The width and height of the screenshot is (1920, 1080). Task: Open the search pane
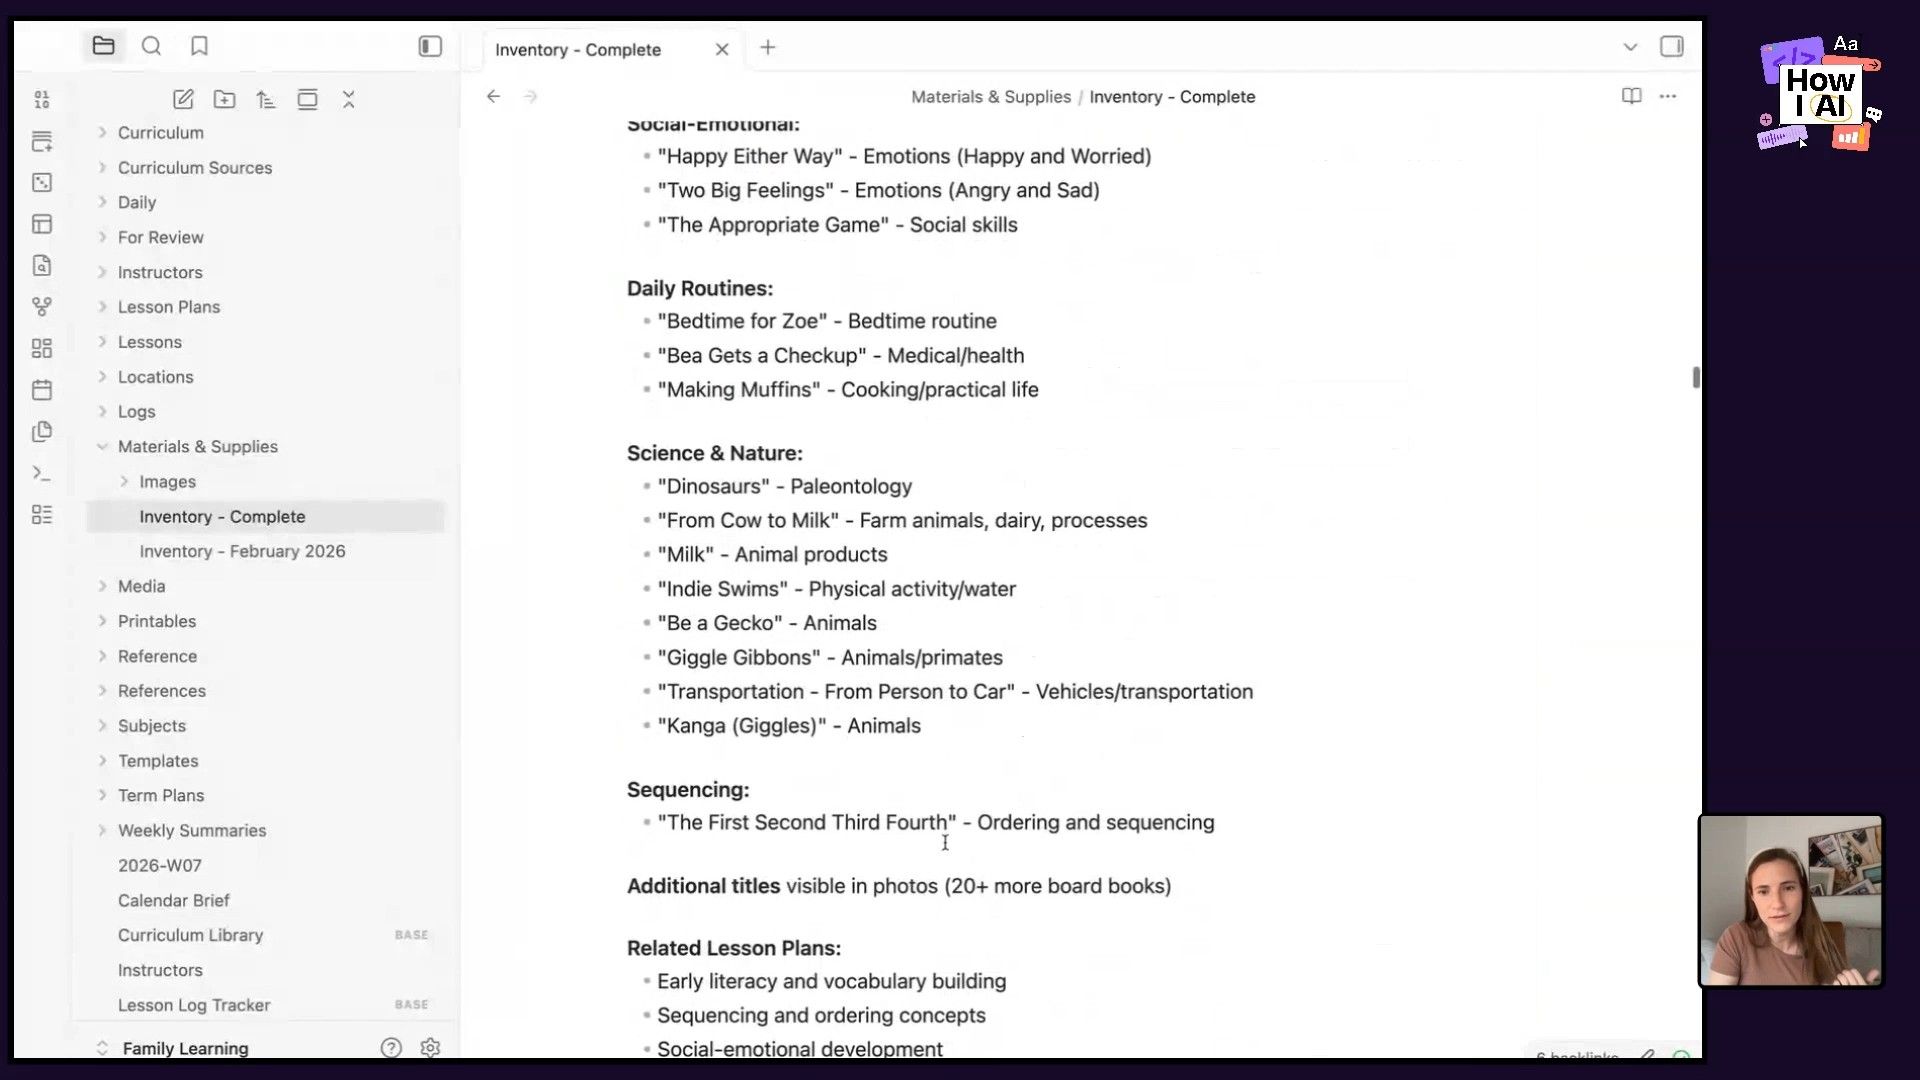(151, 46)
